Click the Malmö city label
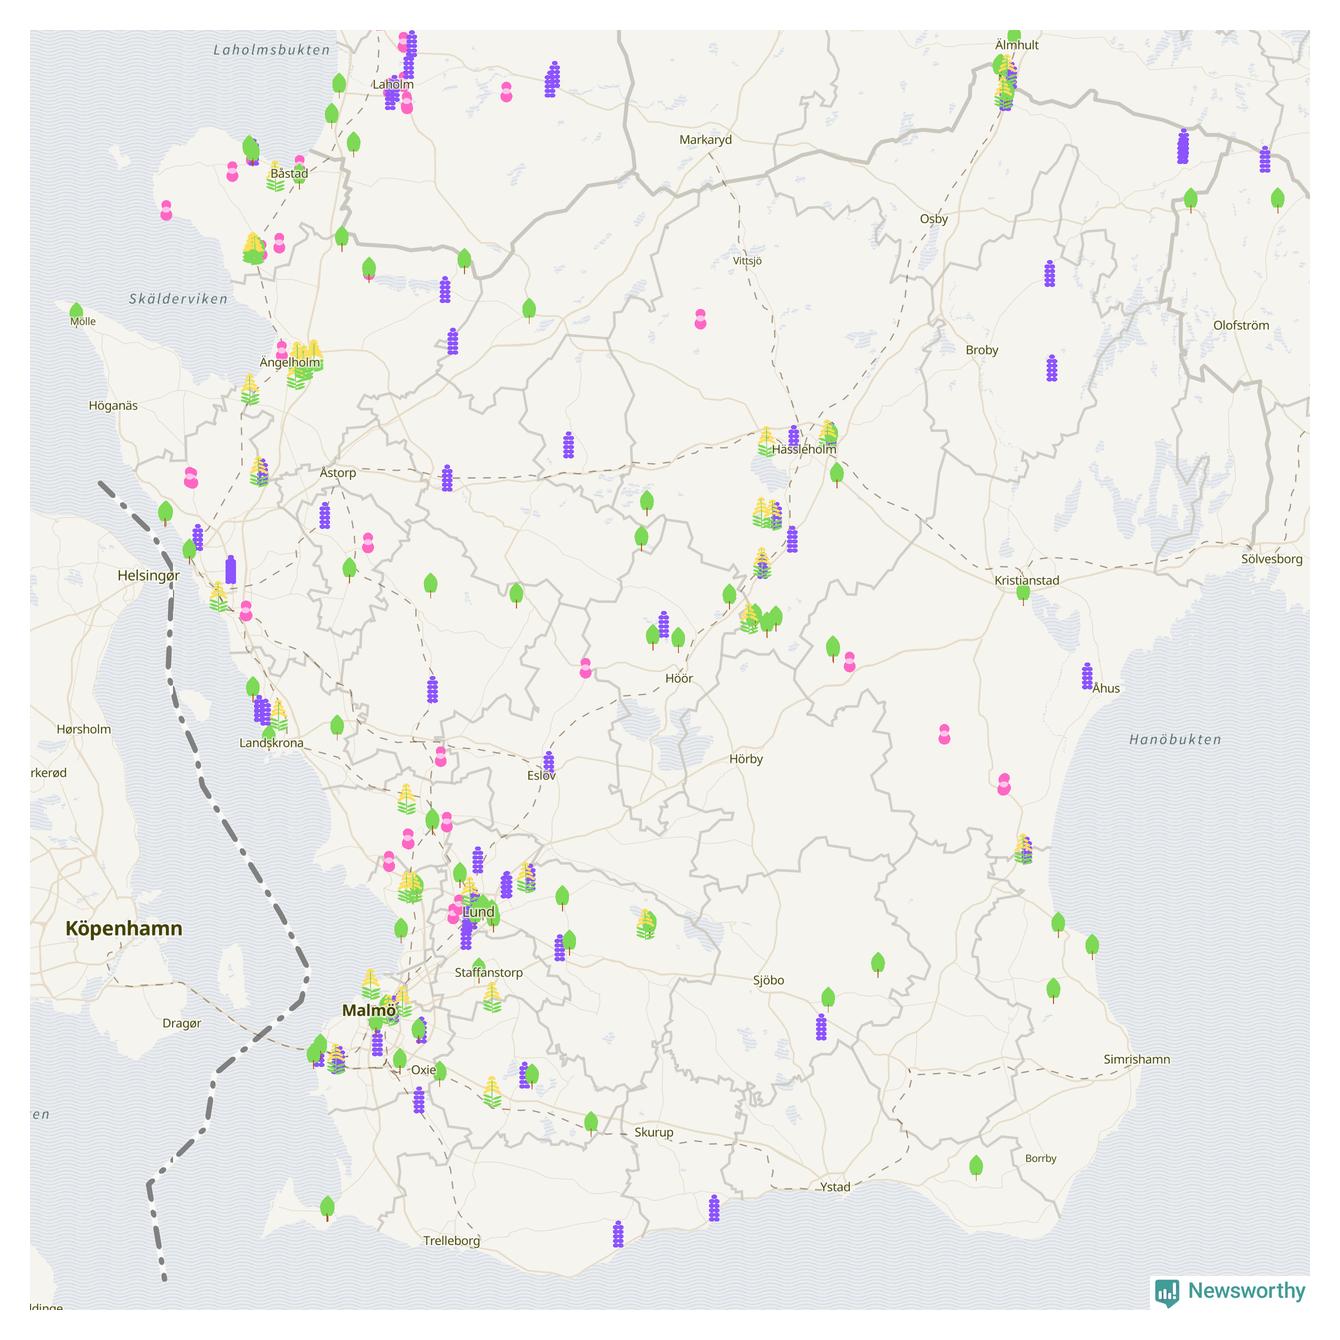This screenshot has width=1340, height=1340. tap(369, 1010)
